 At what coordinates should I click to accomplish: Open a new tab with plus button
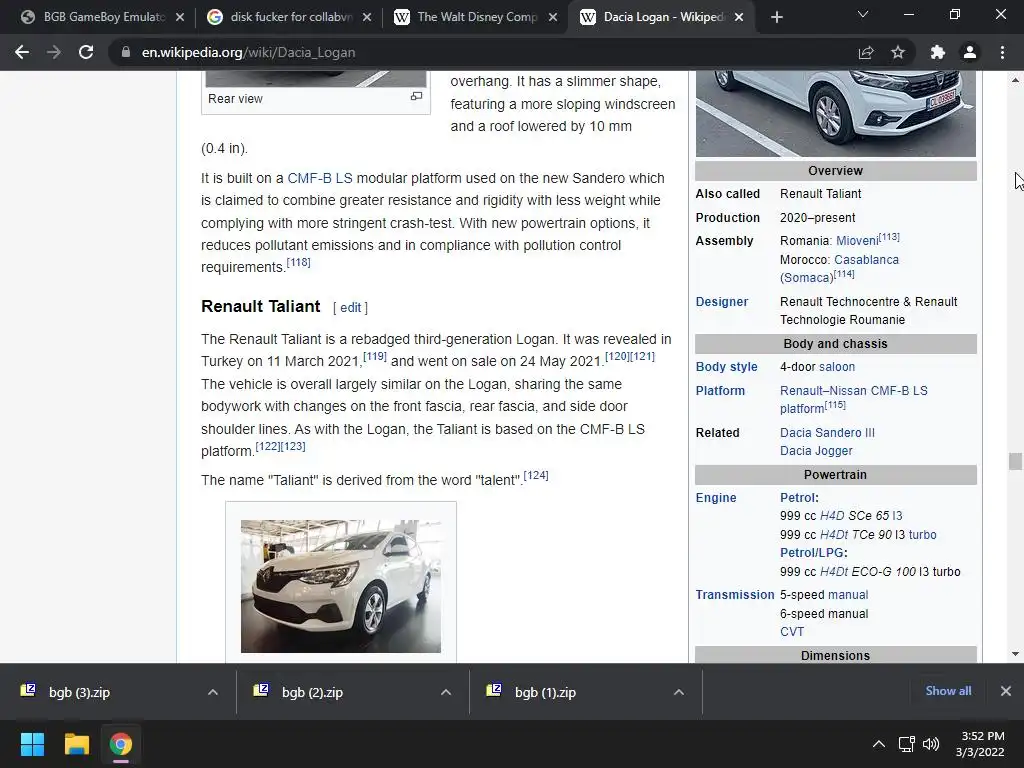coord(776,17)
